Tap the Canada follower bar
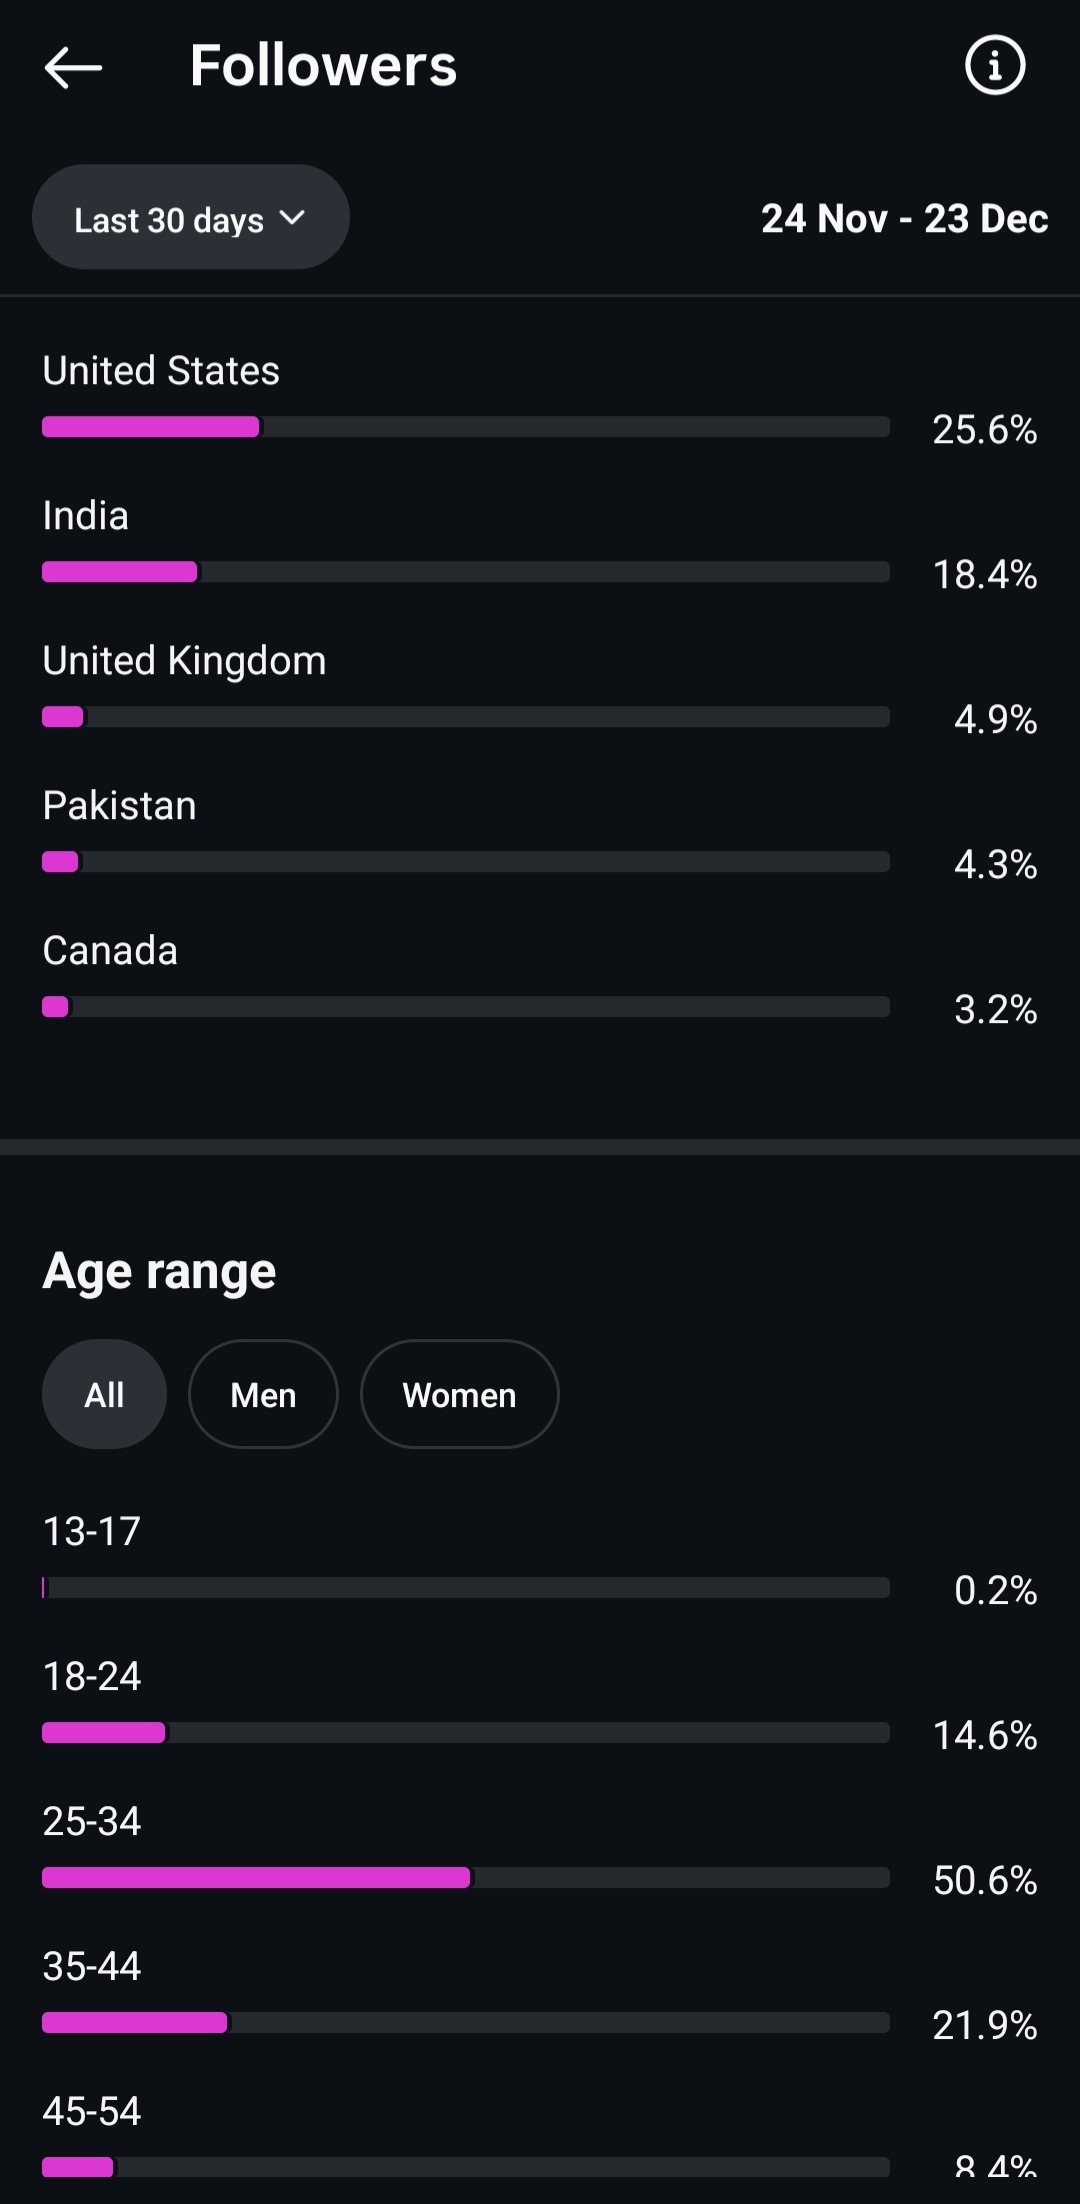1080x2204 pixels. pyautogui.click(x=465, y=1007)
